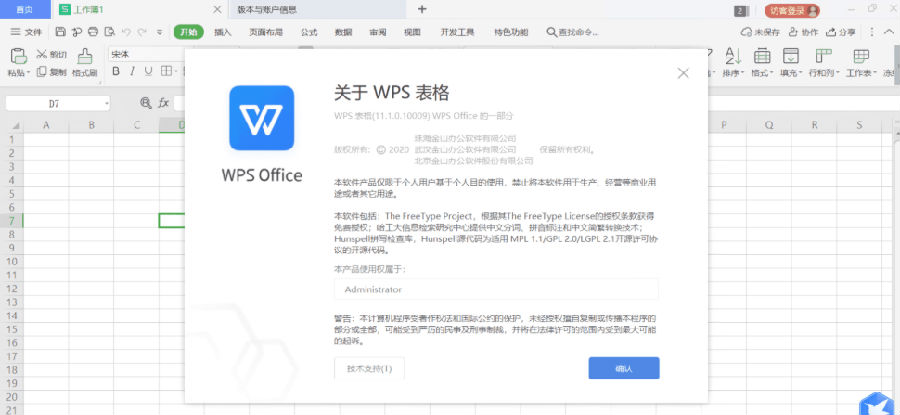Screen dimensions: 900x415
Task: Click the Technical Support (技术支持) button
Action: click(x=370, y=369)
